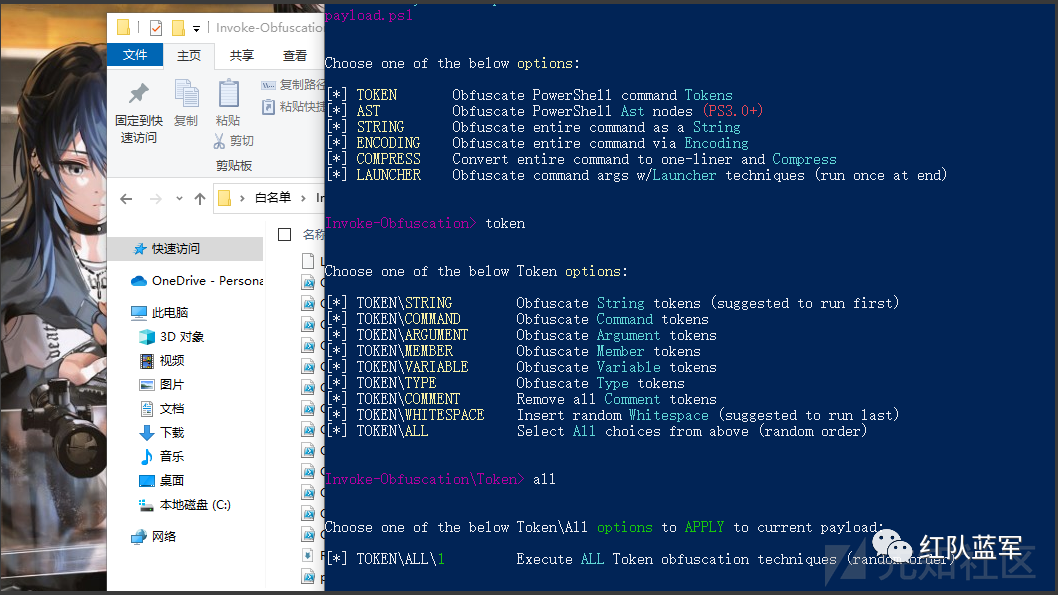1058x595 pixels.
Task: Click 'TOKEN\VARIABLE' option text in console
Action: click(412, 367)
